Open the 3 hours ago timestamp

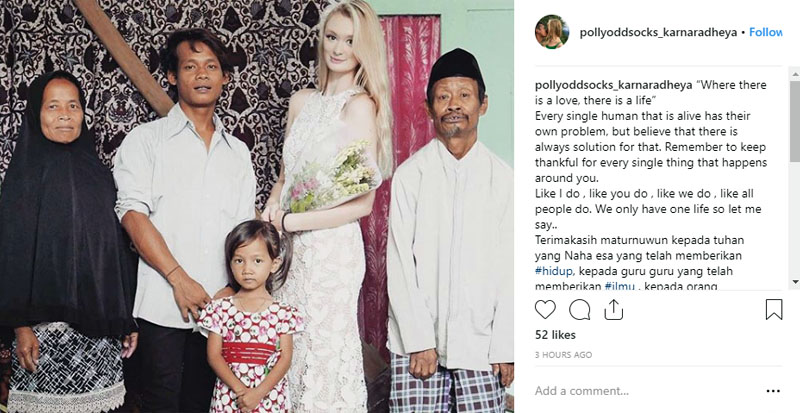(x=563, y=355)
